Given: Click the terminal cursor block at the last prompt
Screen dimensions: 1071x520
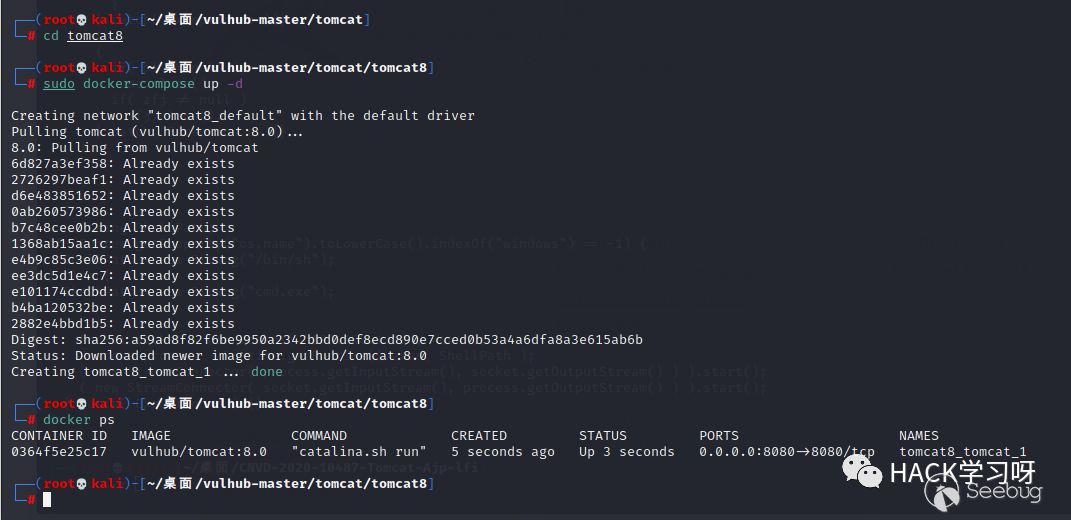Looking at the screenshot, I should click(46, 500).
